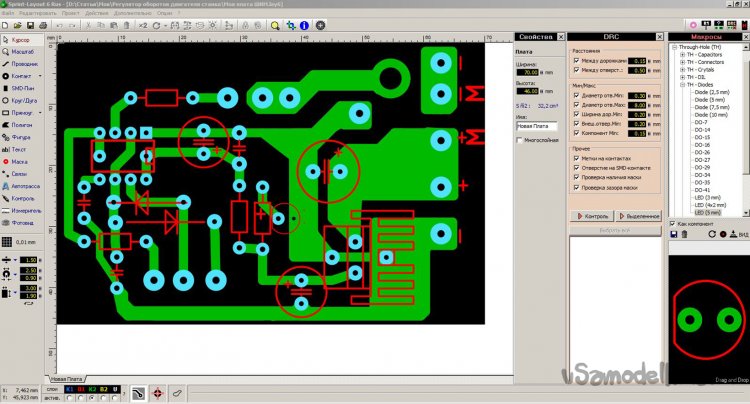750x404 pixels.
Task: Pick the Маска (solder mask) tool
Action: [x=24, y=160]
